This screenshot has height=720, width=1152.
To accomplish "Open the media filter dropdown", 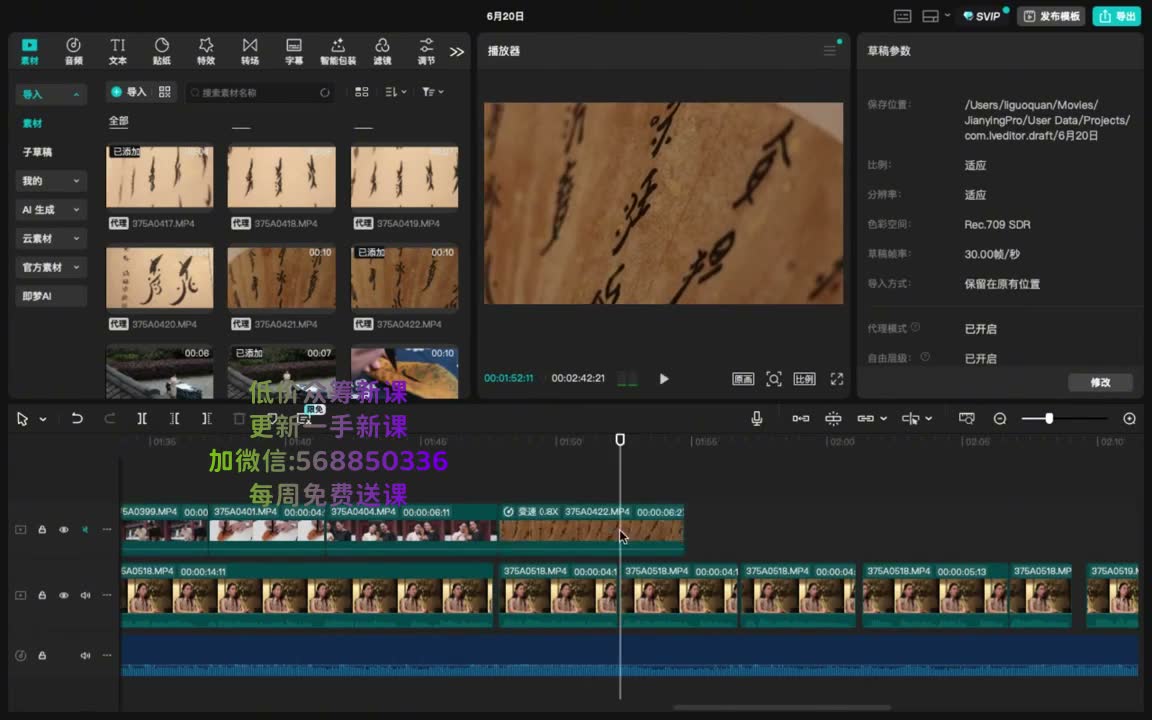I will [x=433, y=92].
